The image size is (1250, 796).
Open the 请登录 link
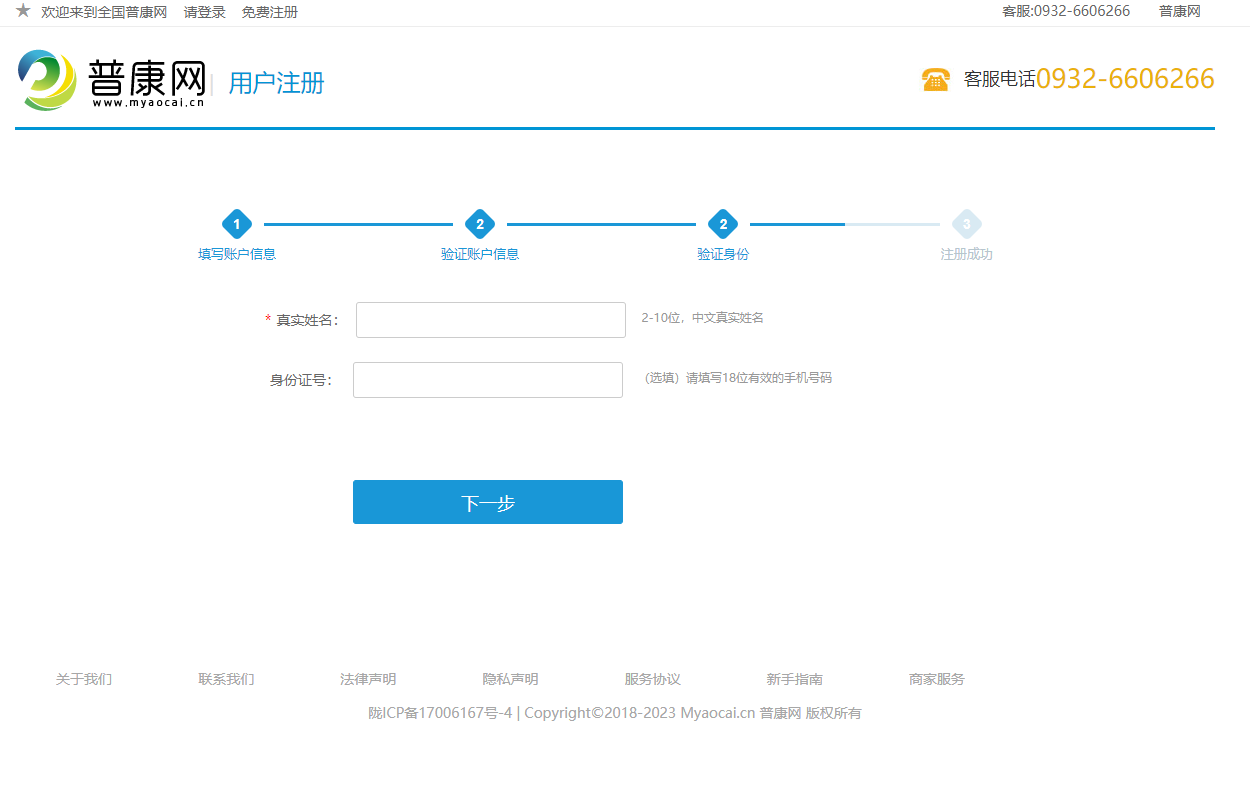205,12
